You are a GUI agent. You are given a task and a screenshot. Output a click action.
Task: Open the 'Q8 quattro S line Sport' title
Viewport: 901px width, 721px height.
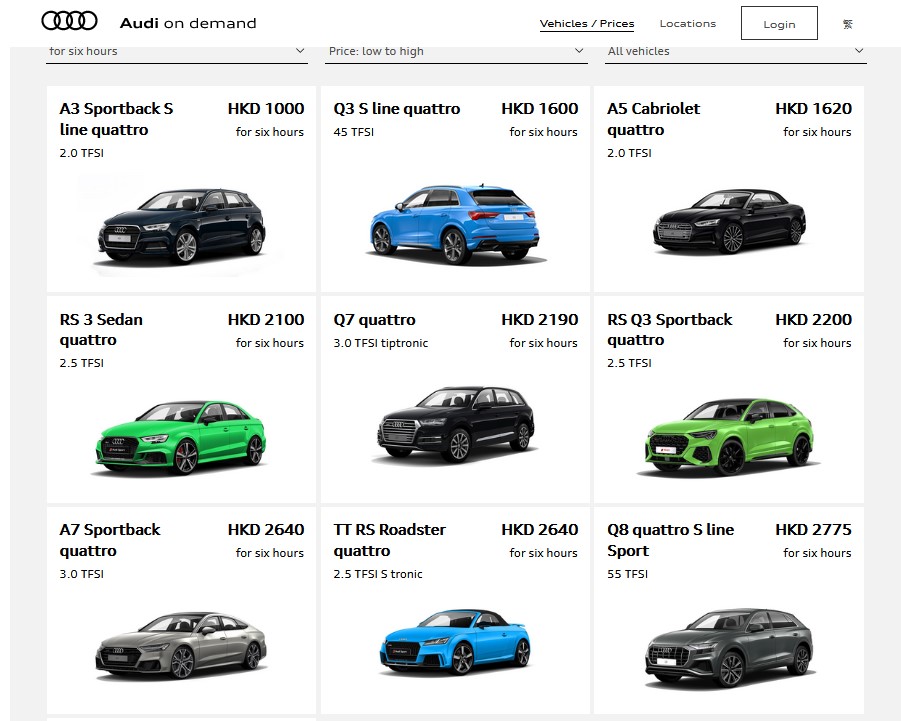(x=671, y=540)
